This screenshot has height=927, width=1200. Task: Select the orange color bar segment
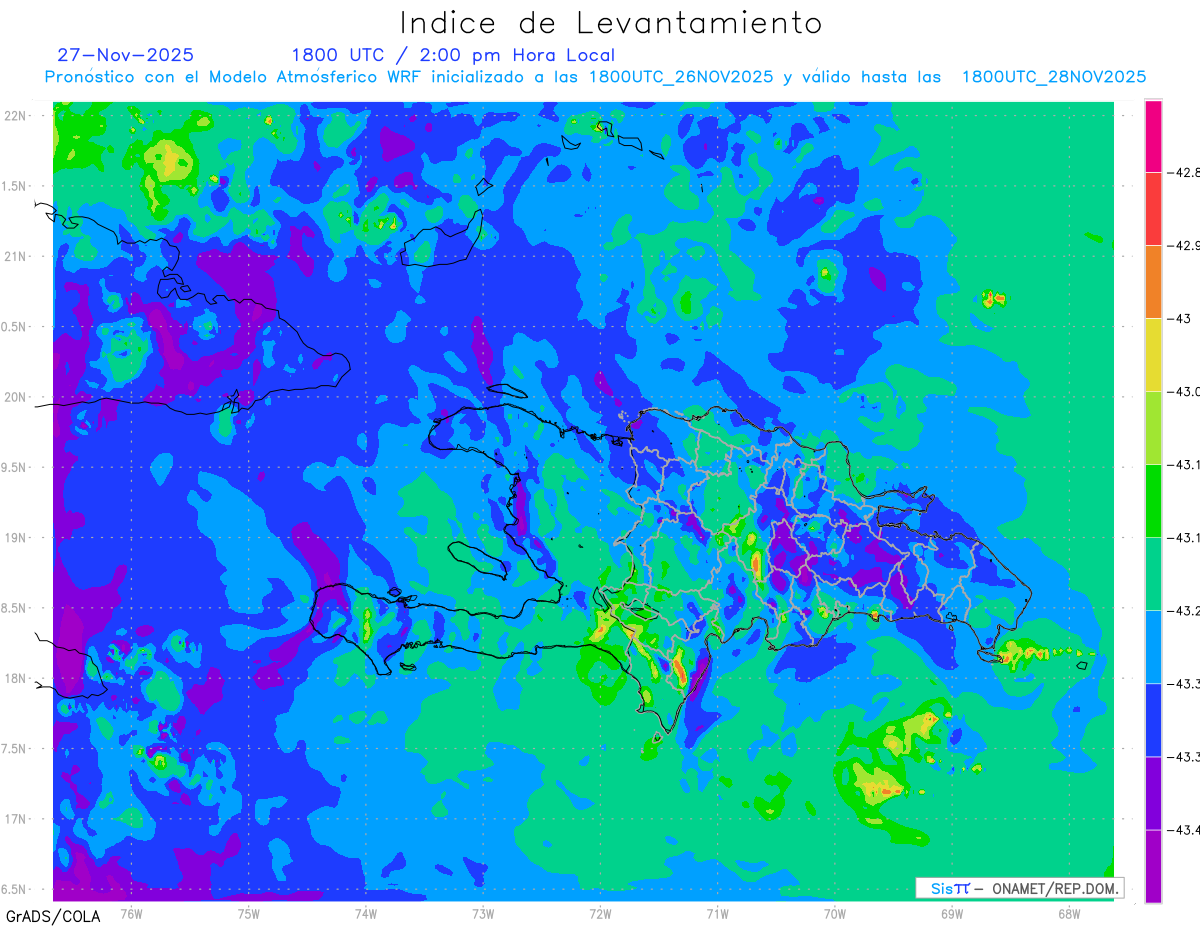pyautogui.click(x=1153, y=282)
